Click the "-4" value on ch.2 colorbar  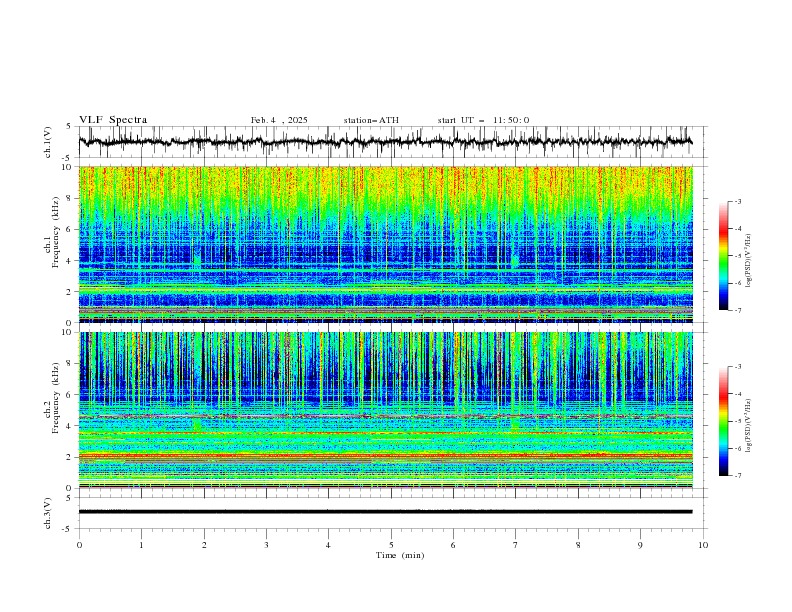[x=737, y=394]
